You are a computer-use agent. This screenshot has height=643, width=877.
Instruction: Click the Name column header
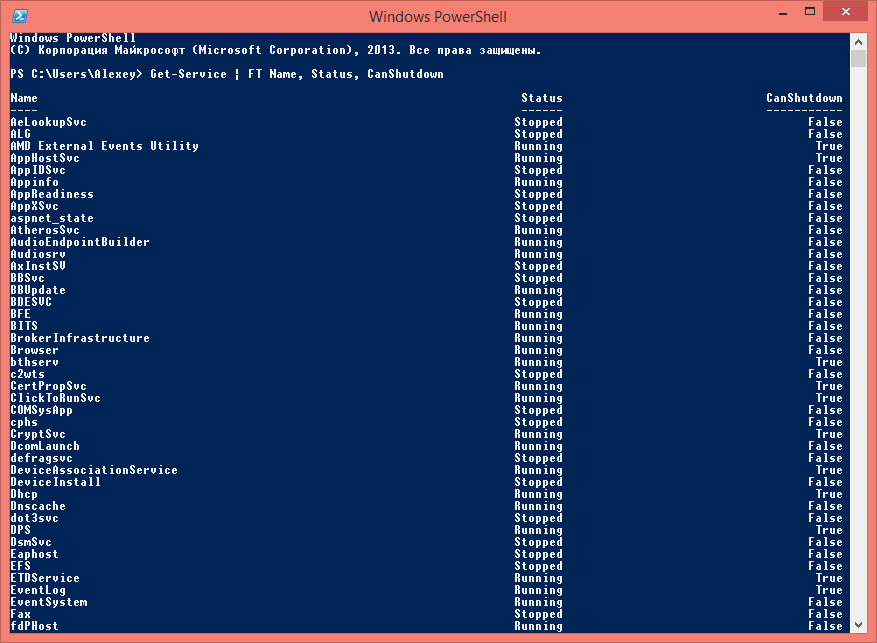click(x=24, y=98)
